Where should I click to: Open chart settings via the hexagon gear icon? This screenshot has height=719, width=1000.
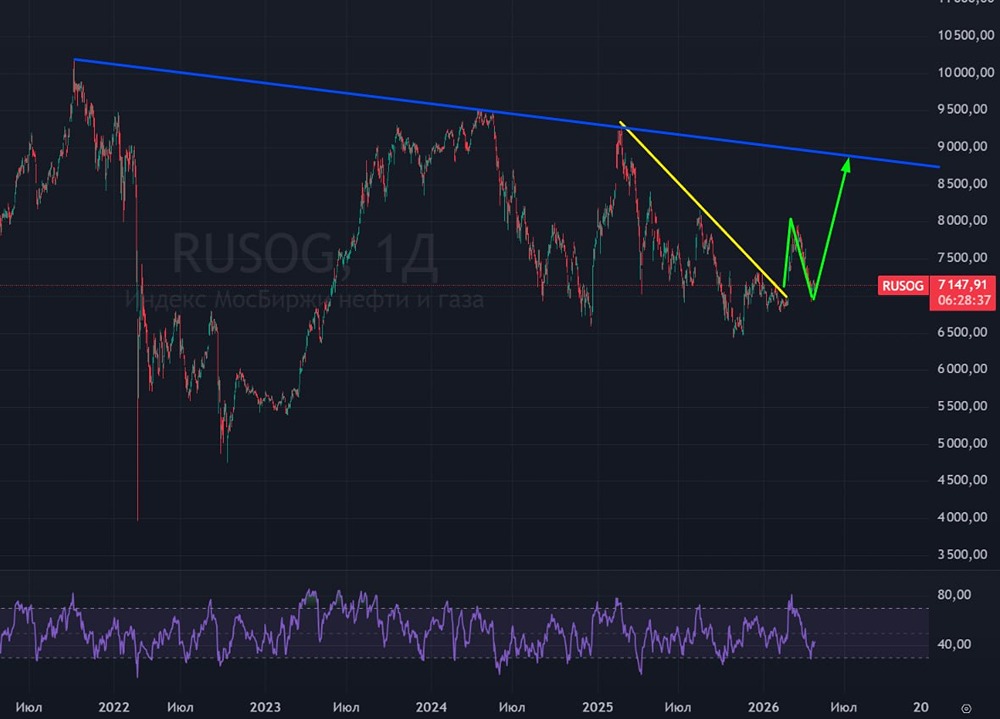(966, 708)
